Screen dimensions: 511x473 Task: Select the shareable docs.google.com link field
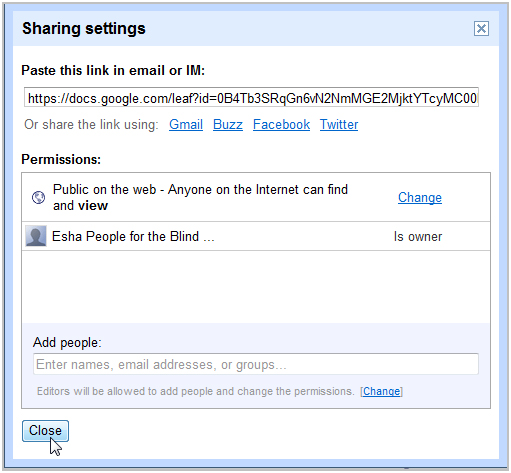[251, 97]
